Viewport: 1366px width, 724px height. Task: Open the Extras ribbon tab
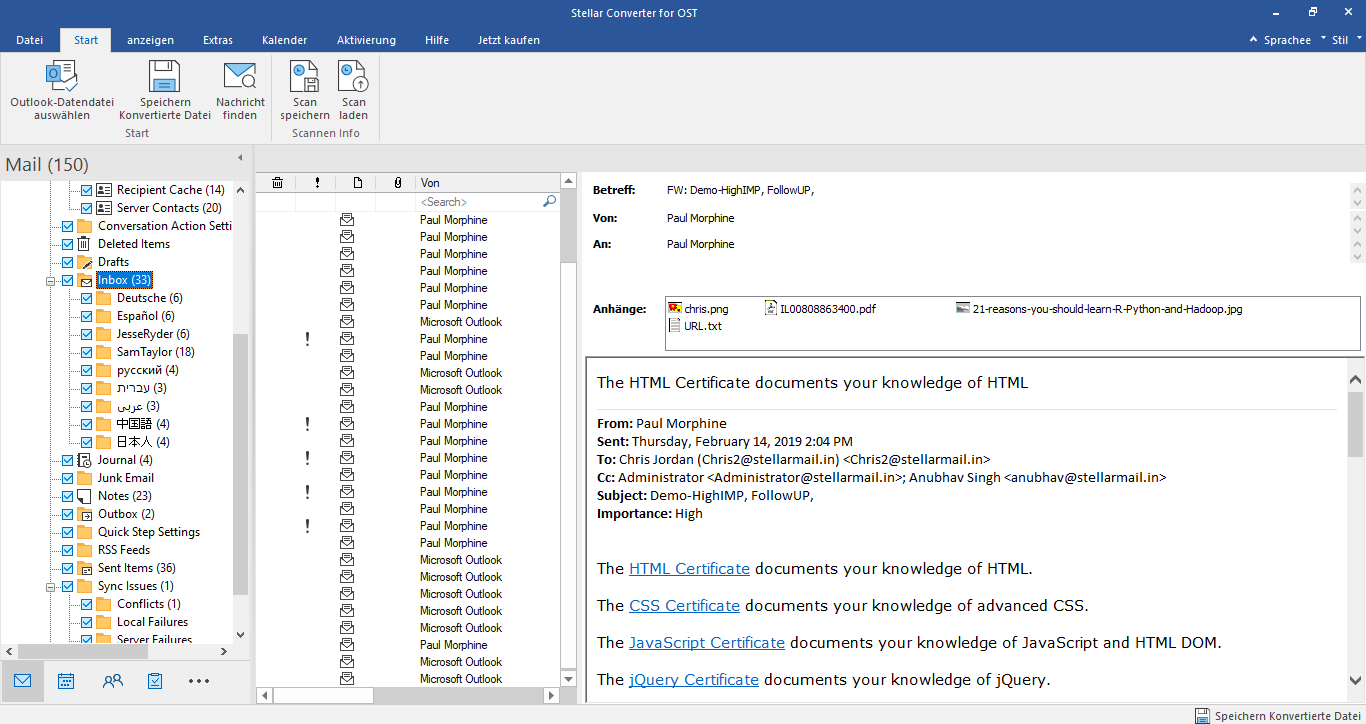coord(218,40)
